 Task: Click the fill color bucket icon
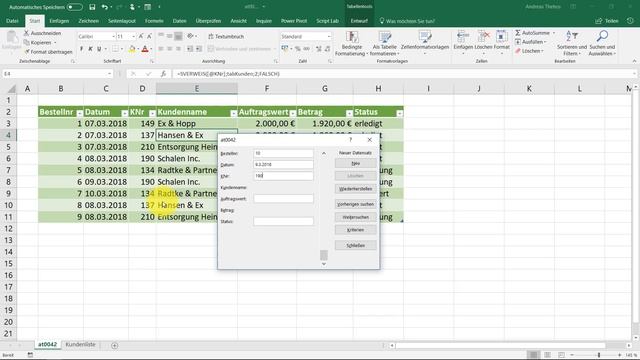coord(132,49)
